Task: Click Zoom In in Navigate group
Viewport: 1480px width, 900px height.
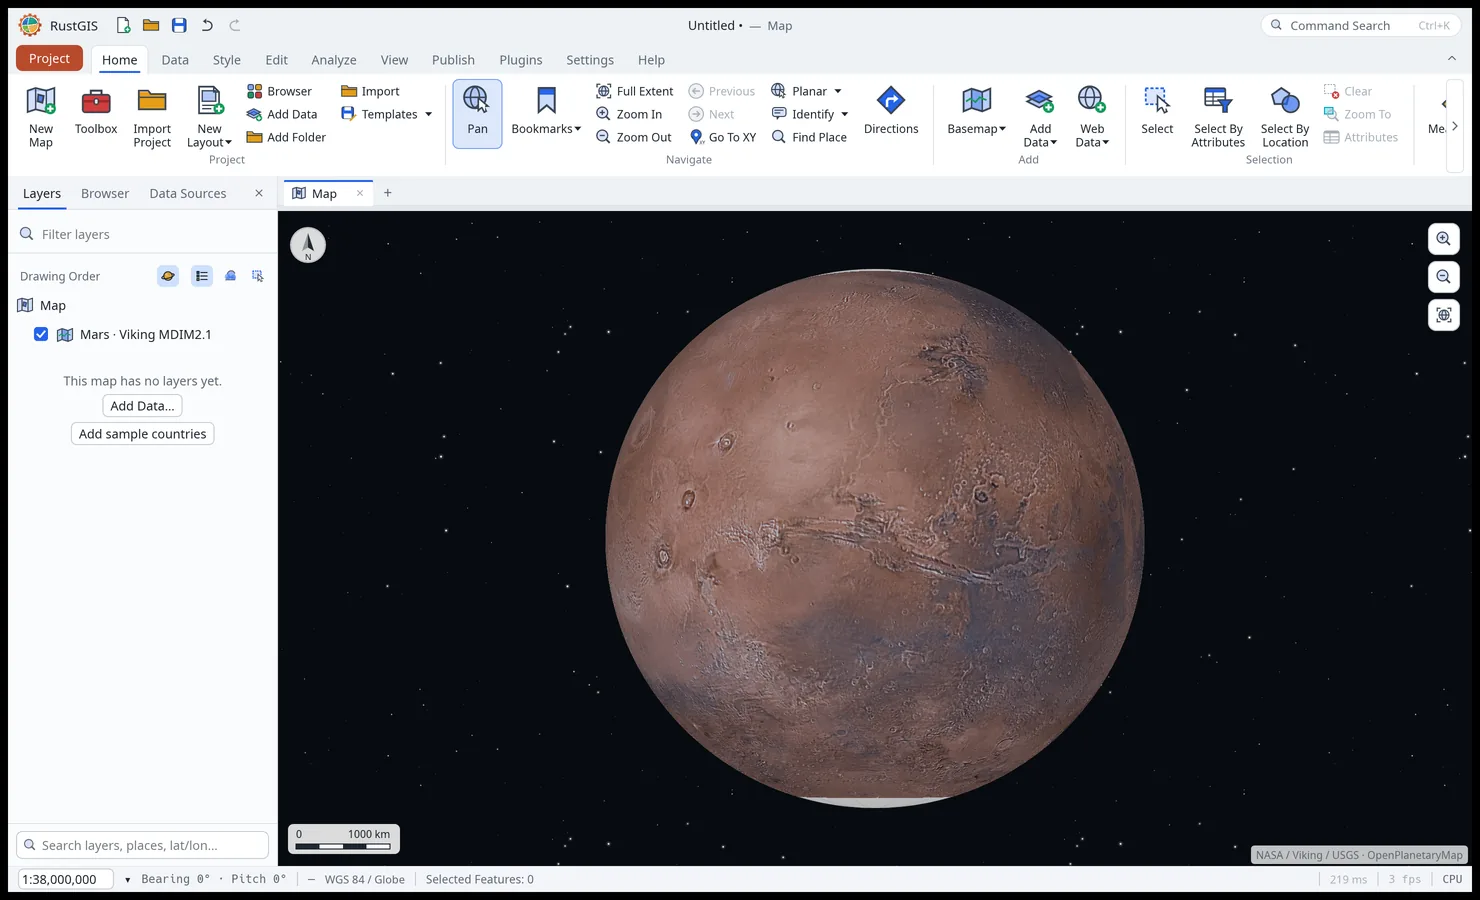Action: point(629,114)
